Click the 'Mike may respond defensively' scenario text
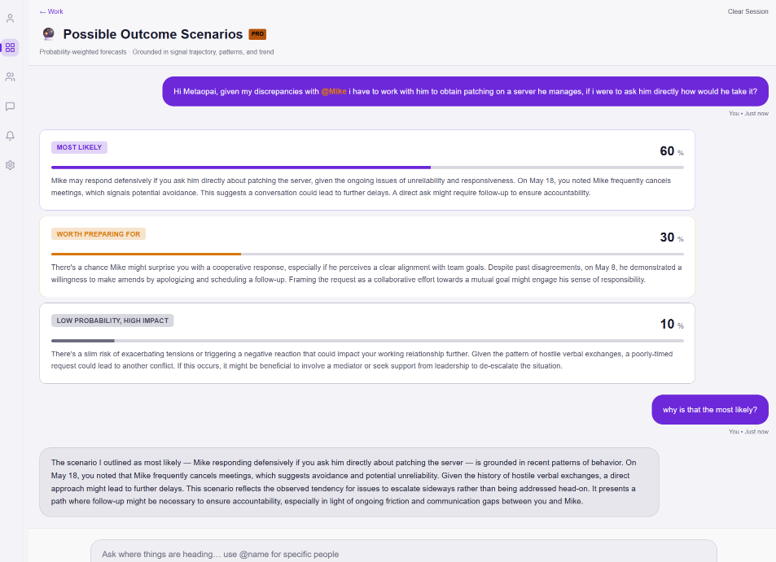This screenshot has height=562, width=776. point(361,187)
